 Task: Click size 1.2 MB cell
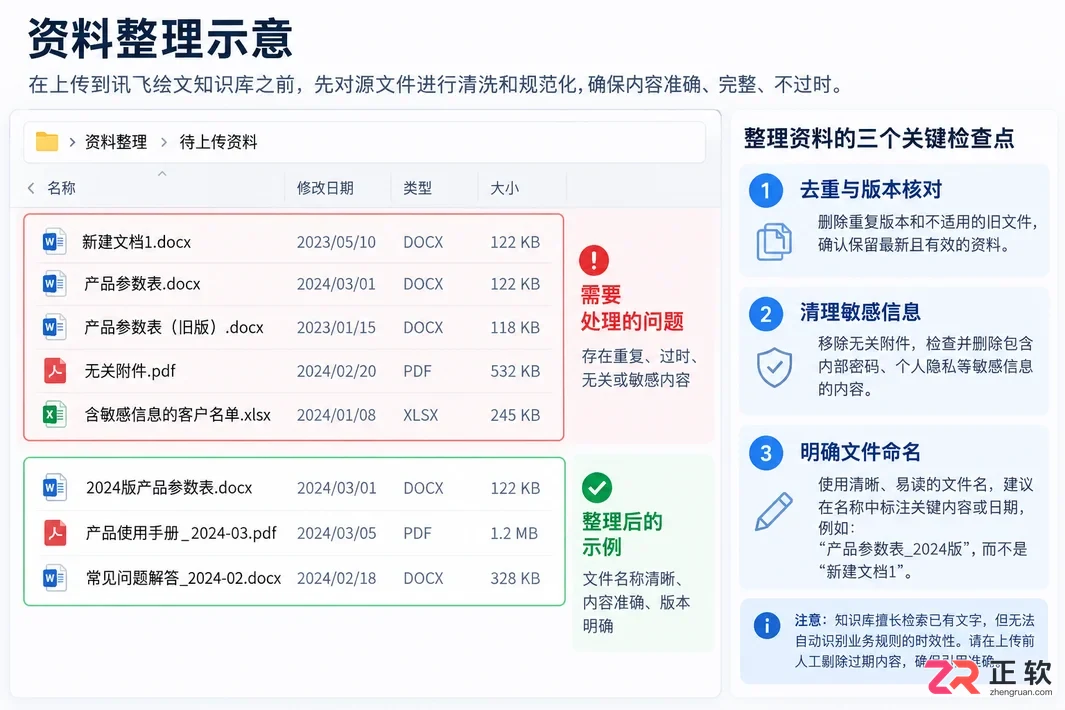pos(513,533)
